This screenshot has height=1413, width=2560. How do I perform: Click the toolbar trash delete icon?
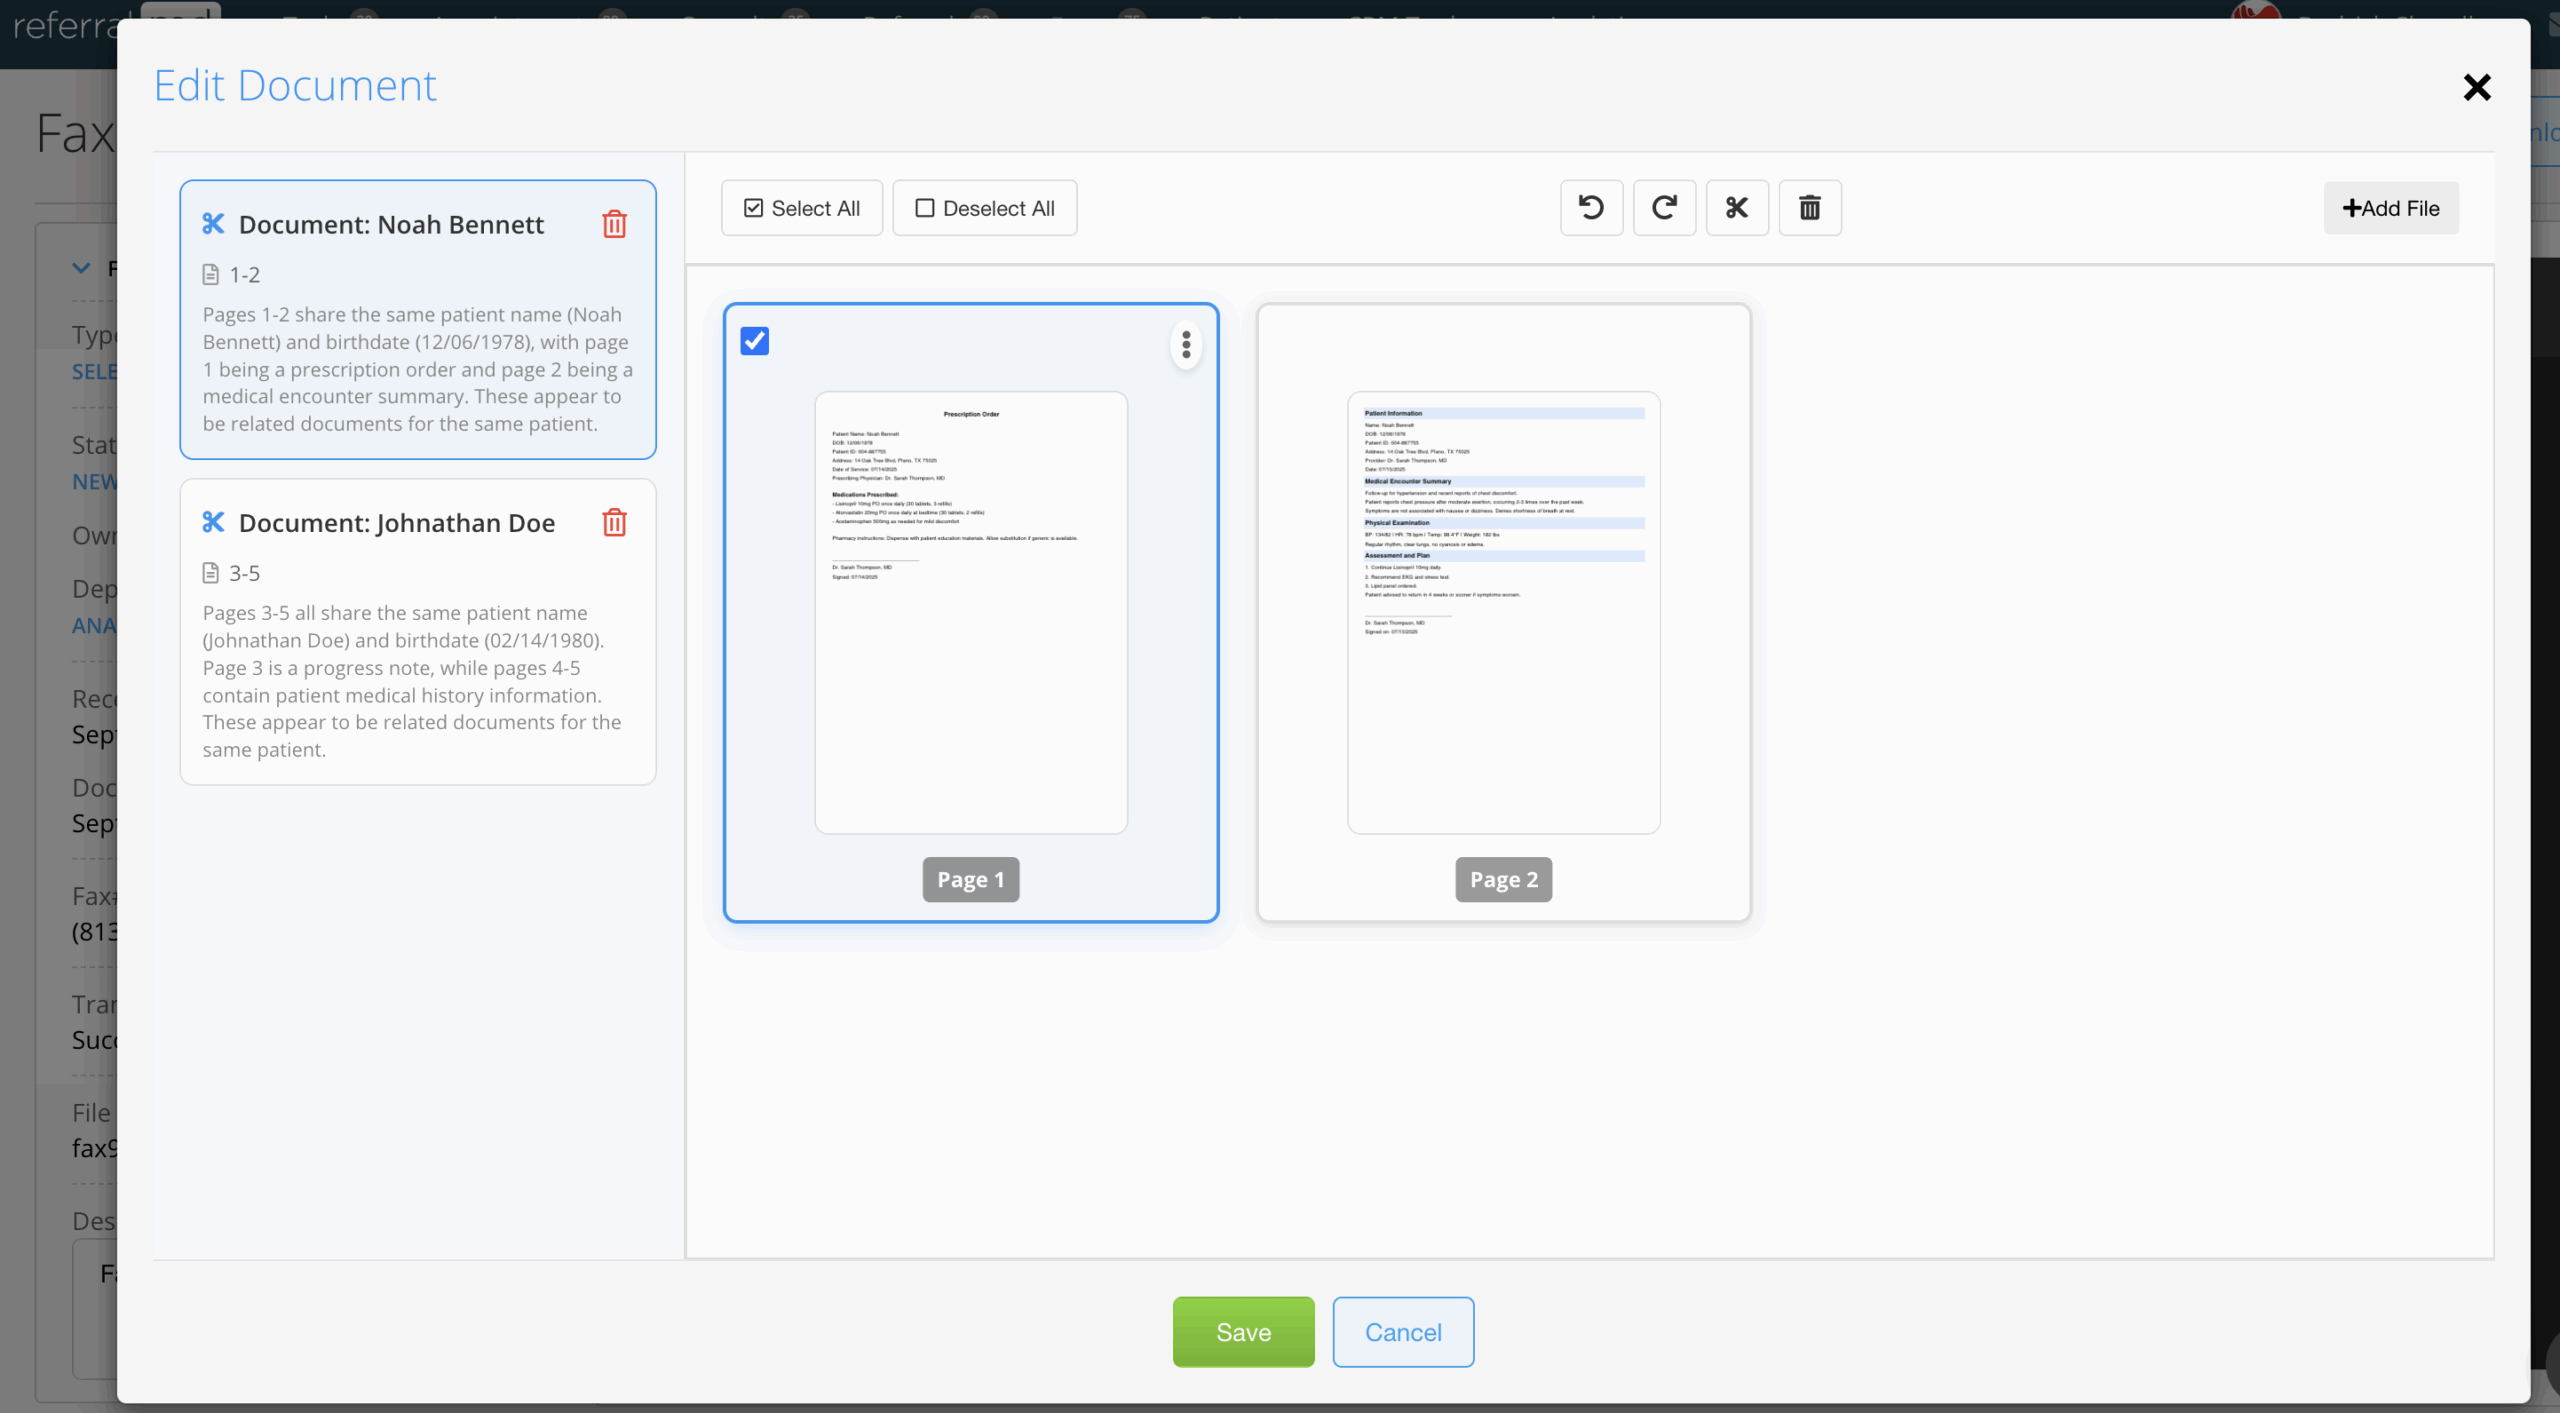(1810, 208)
